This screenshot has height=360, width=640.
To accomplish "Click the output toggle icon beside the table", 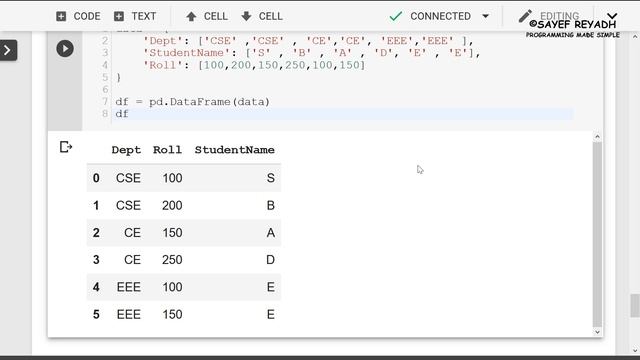I will pyautogui.click(x=66, y=147).
